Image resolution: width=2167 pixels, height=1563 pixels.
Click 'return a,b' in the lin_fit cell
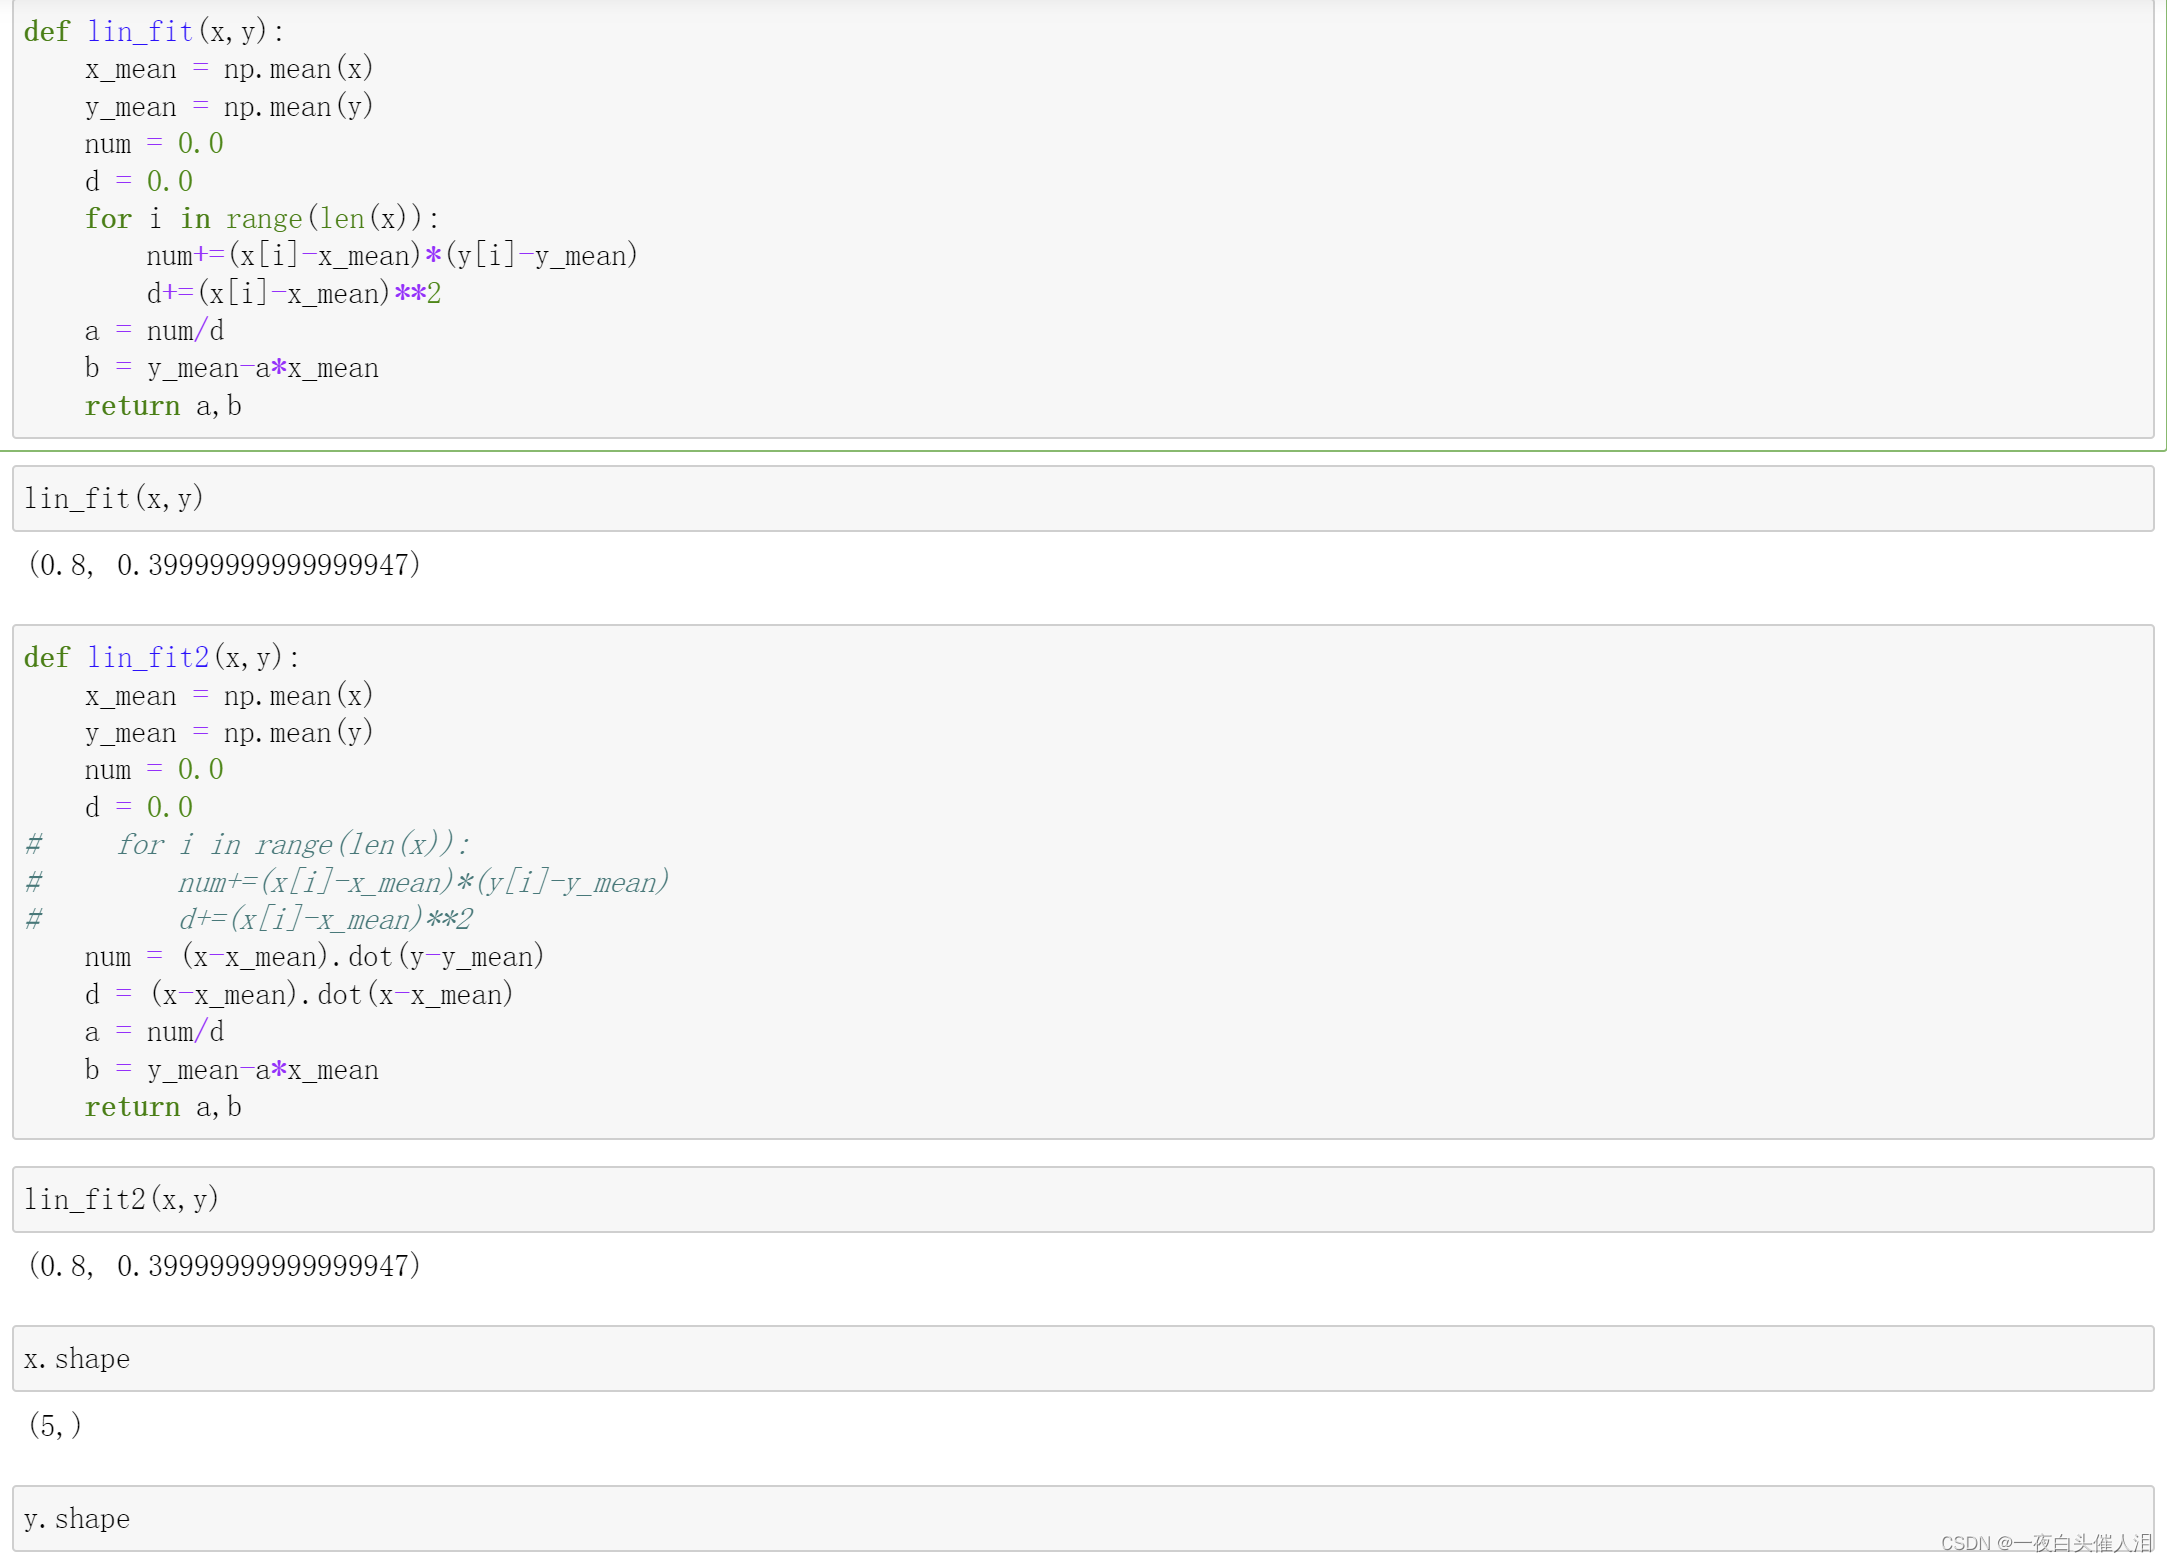[163, 407]
